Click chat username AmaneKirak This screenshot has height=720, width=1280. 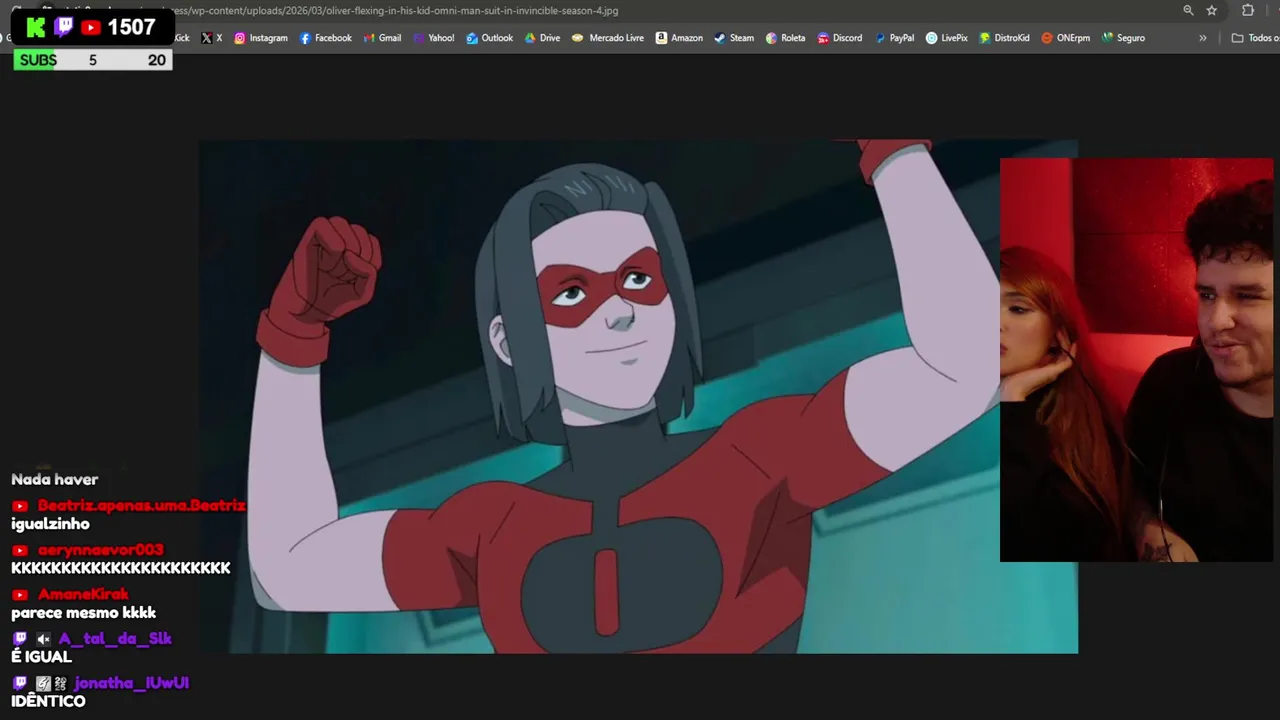[x=83, y=594]
